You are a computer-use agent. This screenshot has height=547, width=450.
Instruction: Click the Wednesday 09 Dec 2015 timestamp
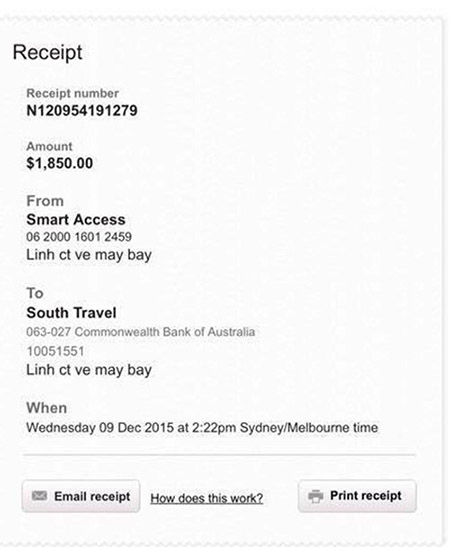202,428
